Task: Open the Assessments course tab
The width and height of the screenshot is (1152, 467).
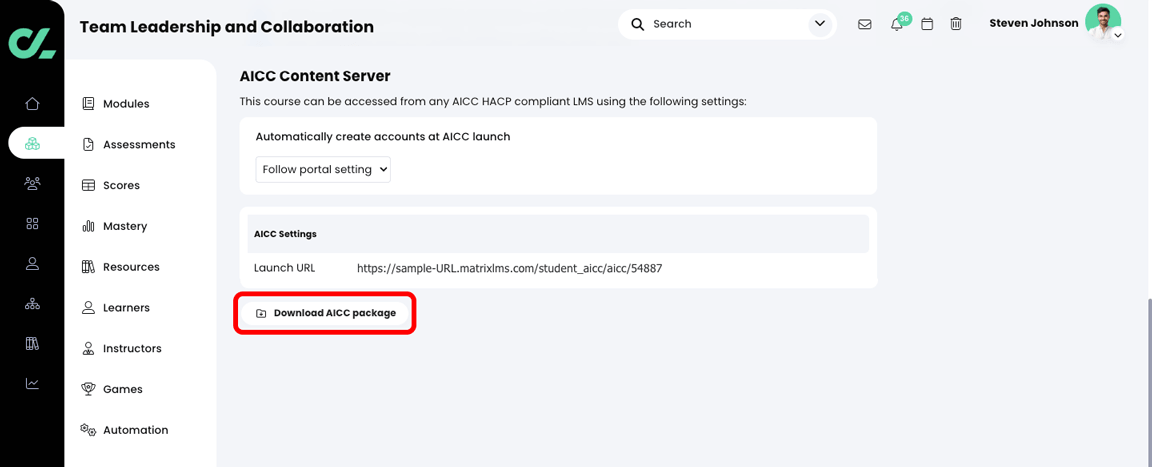Action: 129,145
